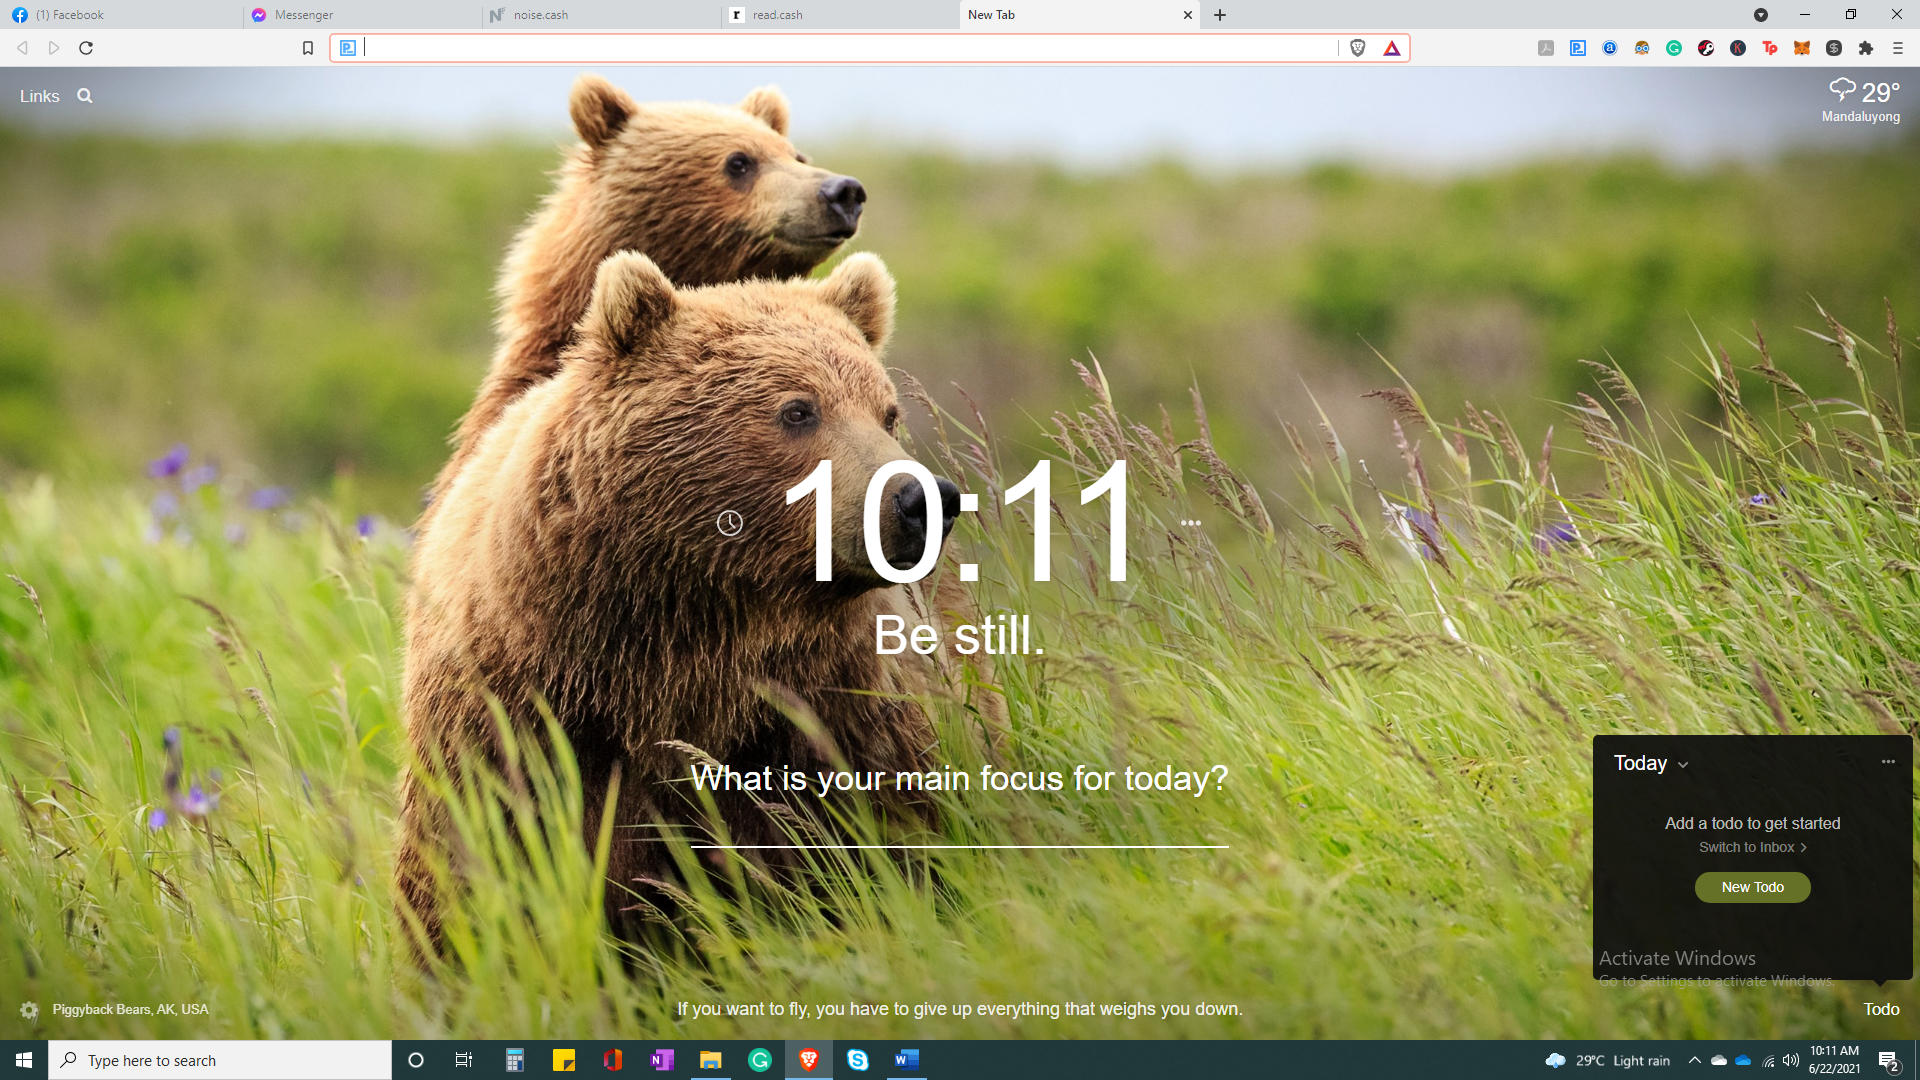
Task: Open the clock options ellipsis
Action: [x=1190, y=523]
